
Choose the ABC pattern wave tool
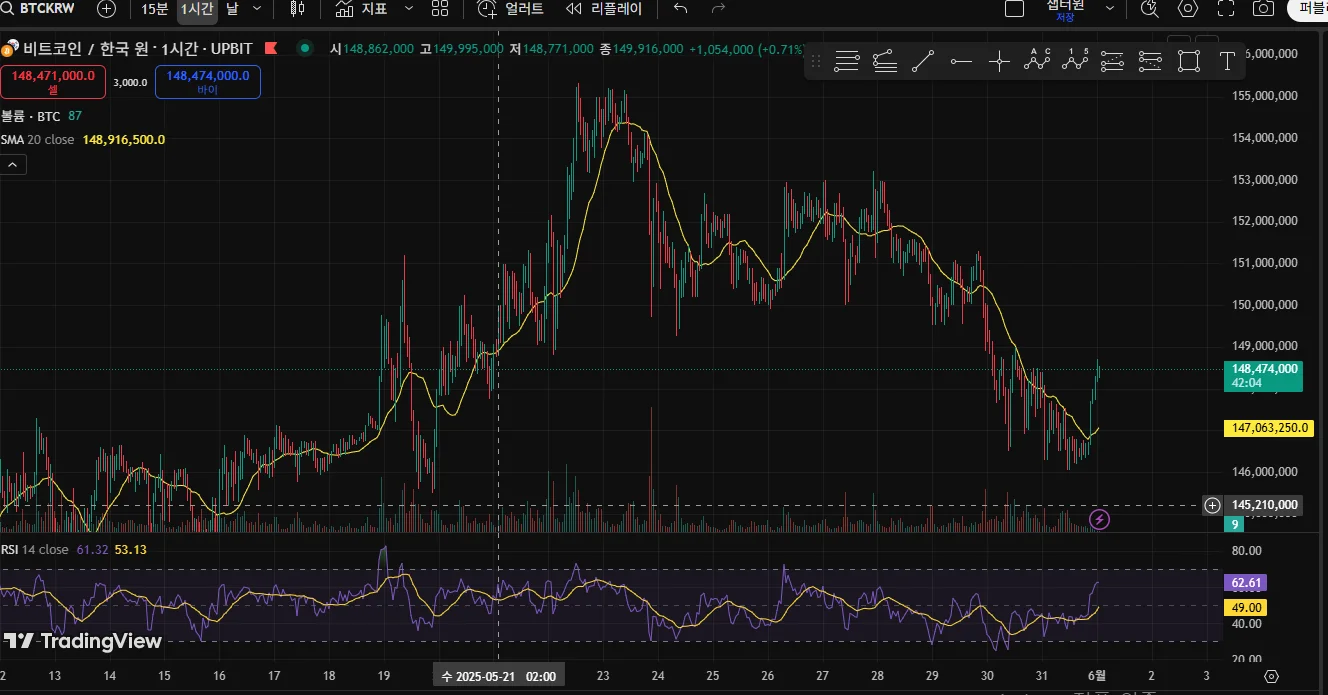(1037, 61)
